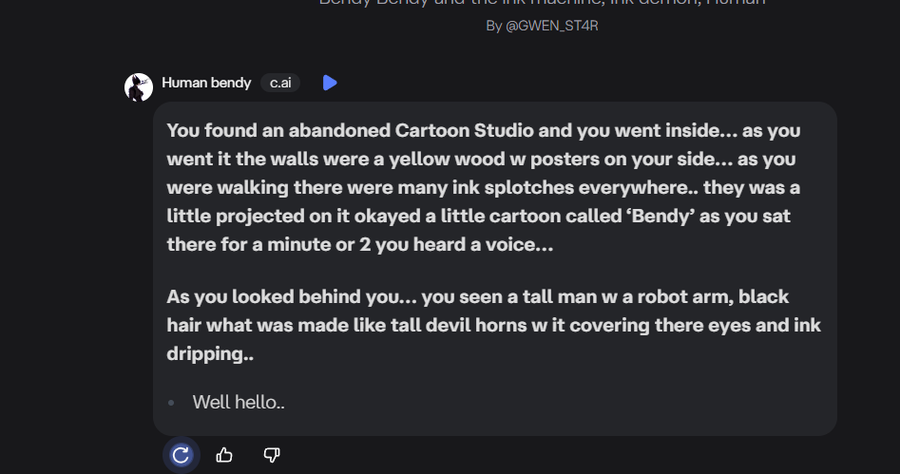Regenerate the character's reply
The height and width of the screenshot is (474, 900).
(181, 455)
